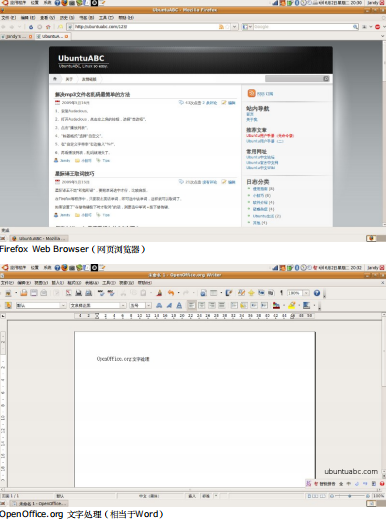Insert a hyperlink using Writer toolbar icon
Image resolution: width=386 pixels, height=522 pixels.
(203, 293)
